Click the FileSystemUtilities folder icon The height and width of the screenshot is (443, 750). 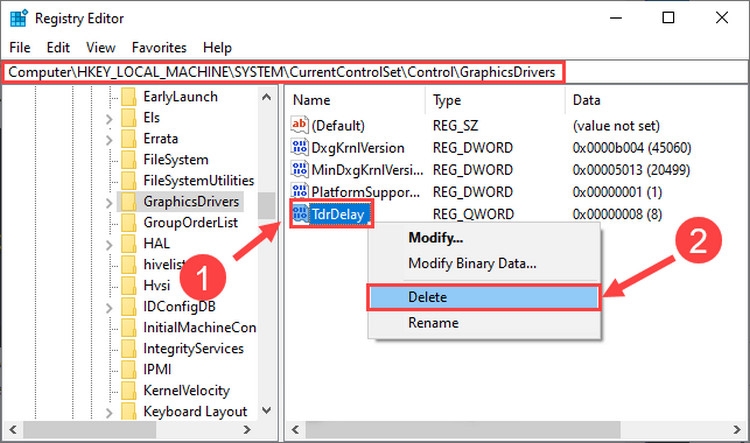pyautogui.click(x=129, y=181)
